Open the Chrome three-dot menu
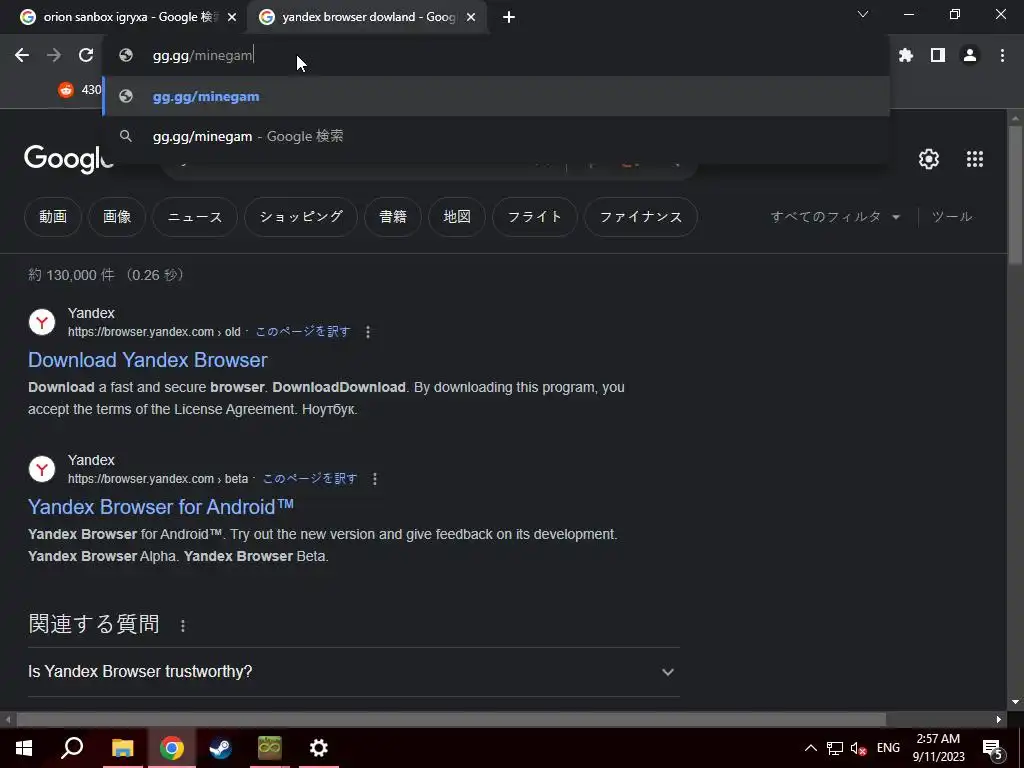 [1002, 56]
